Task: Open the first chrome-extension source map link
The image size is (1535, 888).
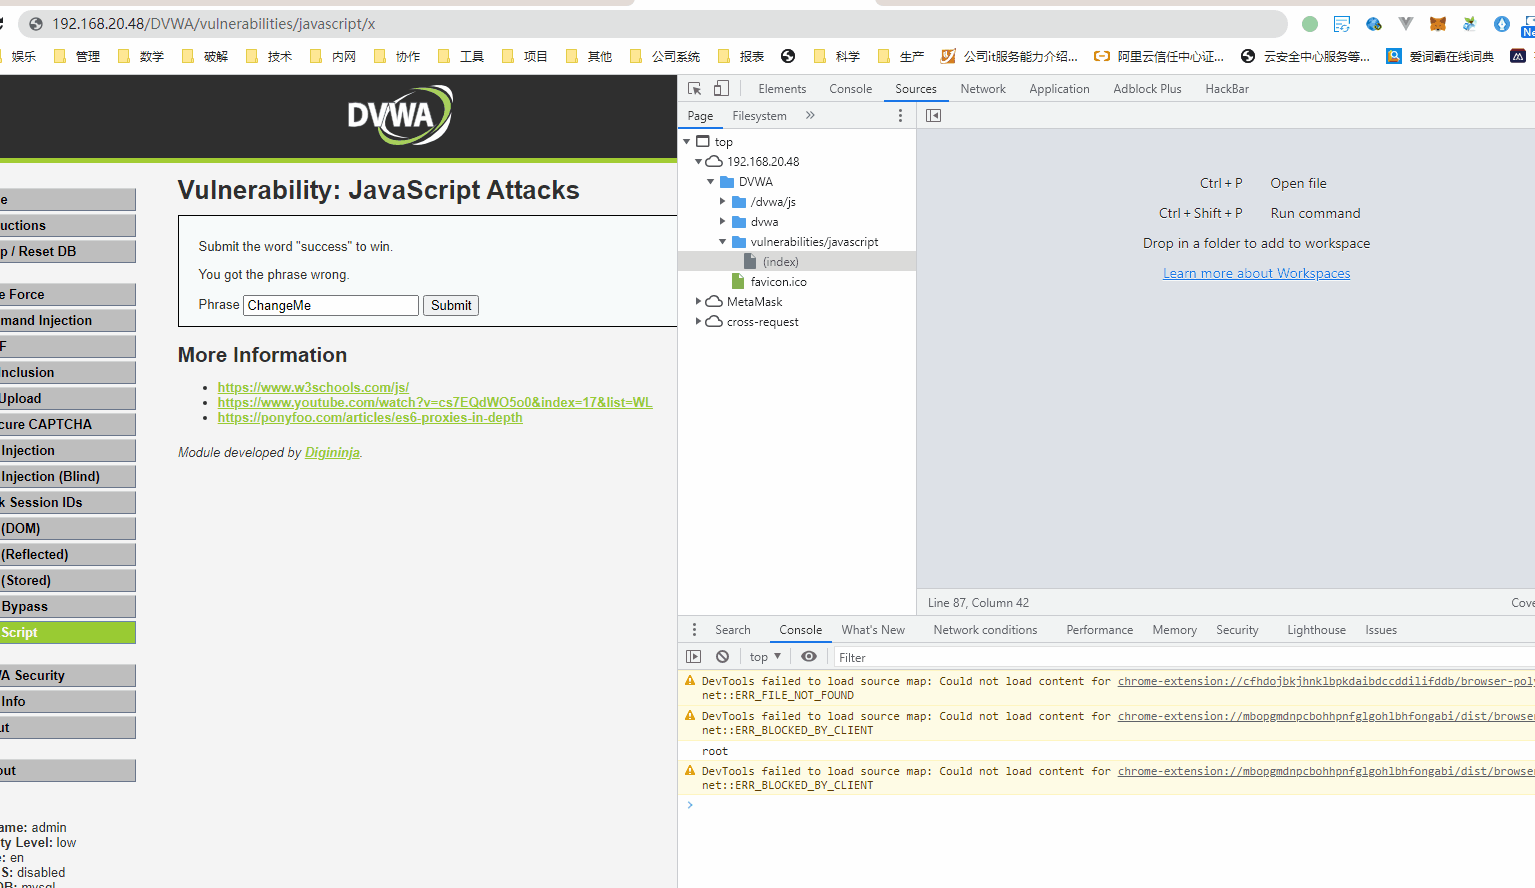Action: coord(1326,681)
